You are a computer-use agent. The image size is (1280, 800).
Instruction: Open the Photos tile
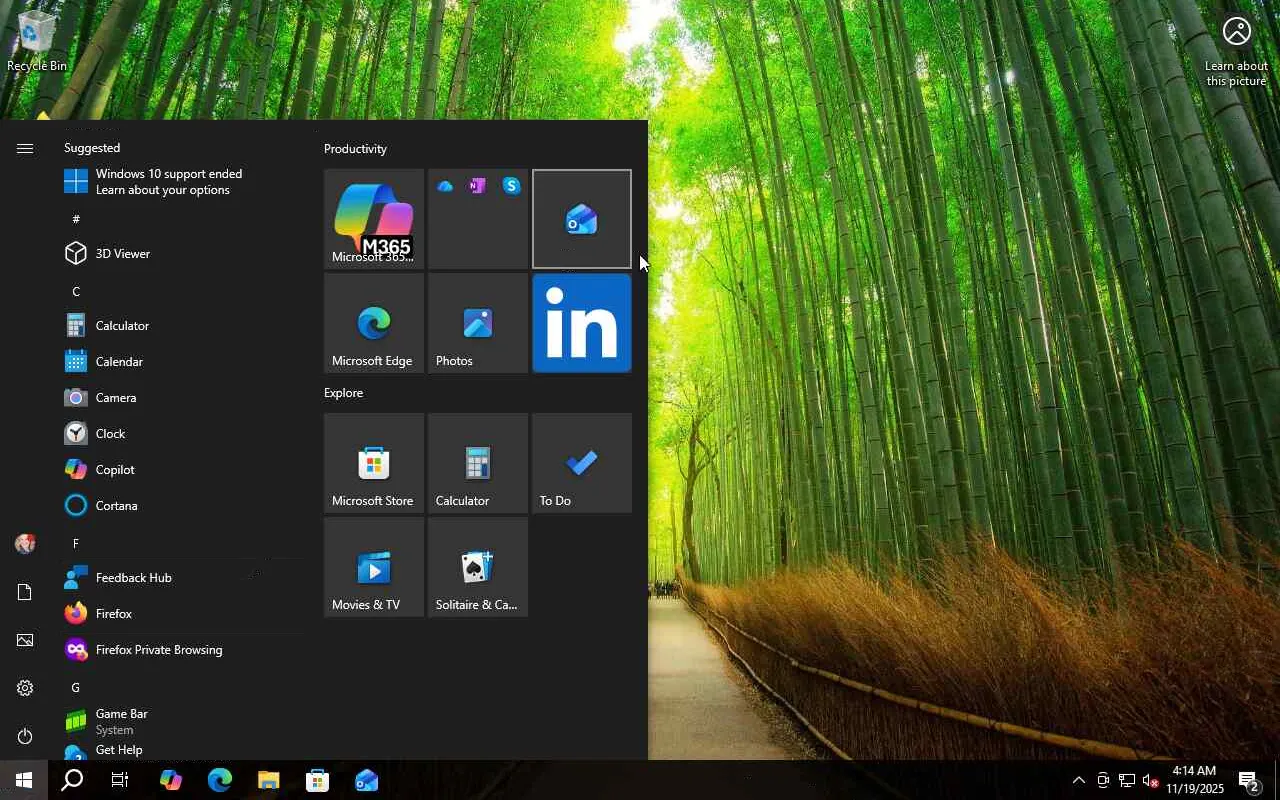point(478,323)
